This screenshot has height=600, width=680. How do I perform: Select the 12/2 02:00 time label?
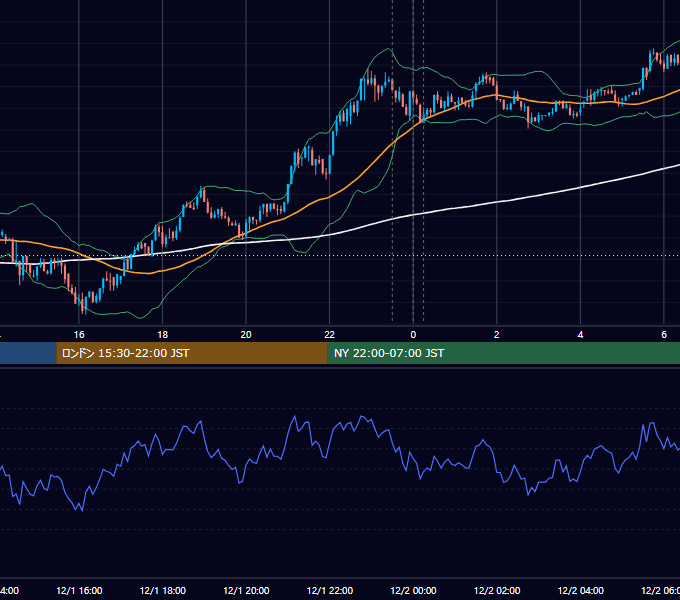pos(497,590)
